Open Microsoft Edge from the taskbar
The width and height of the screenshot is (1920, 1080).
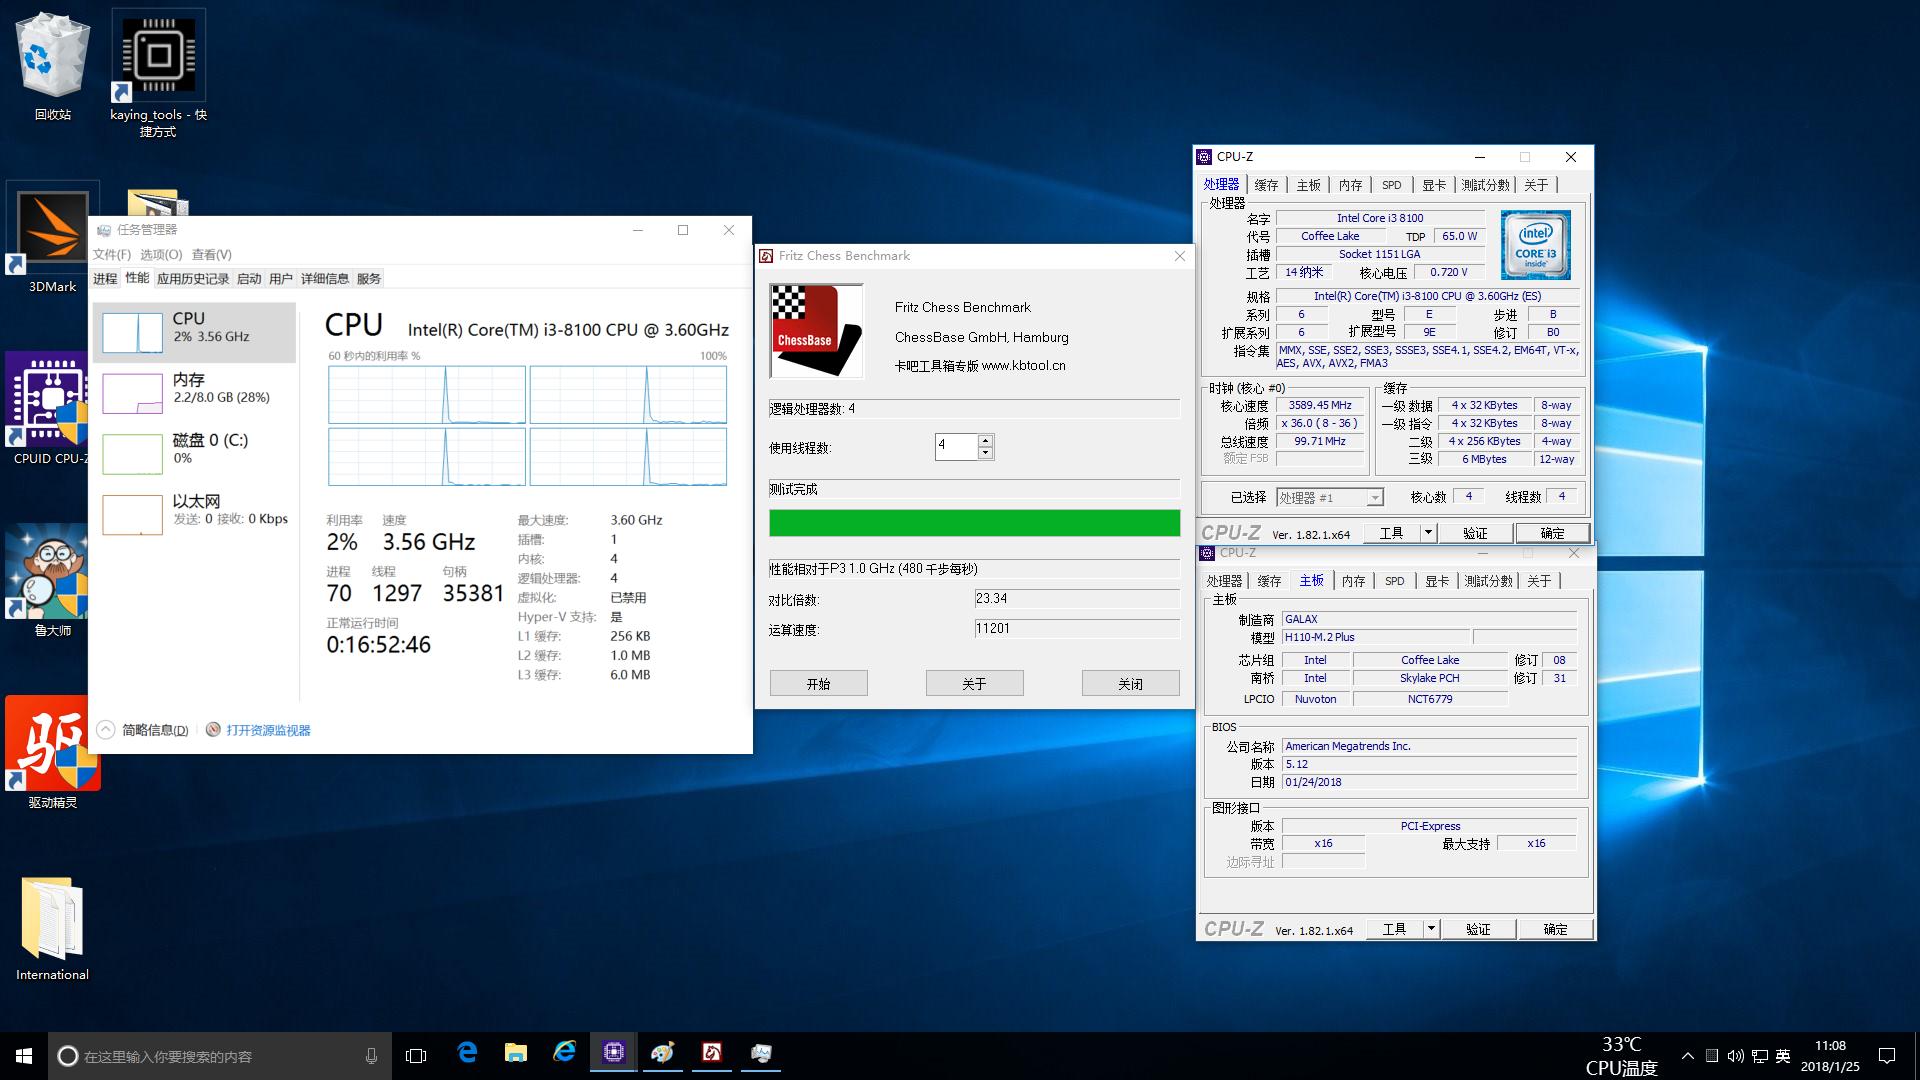pos(467,1053)
